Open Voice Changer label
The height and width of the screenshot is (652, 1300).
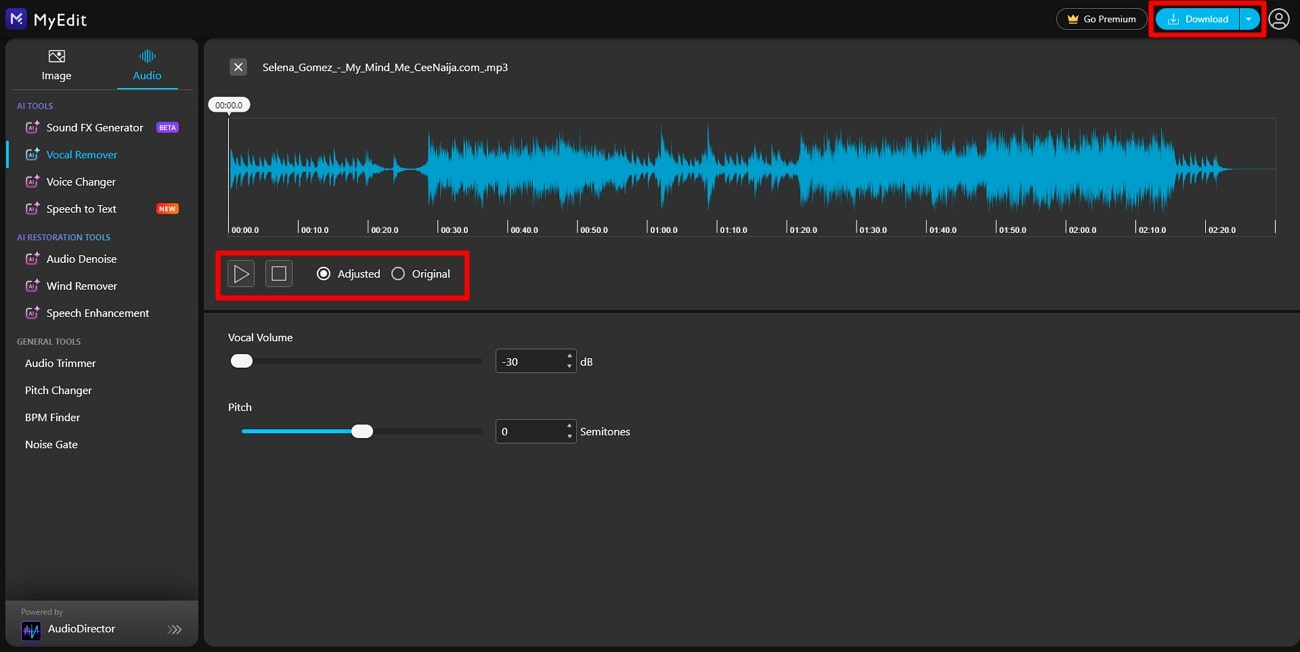(x=81, y=182)
